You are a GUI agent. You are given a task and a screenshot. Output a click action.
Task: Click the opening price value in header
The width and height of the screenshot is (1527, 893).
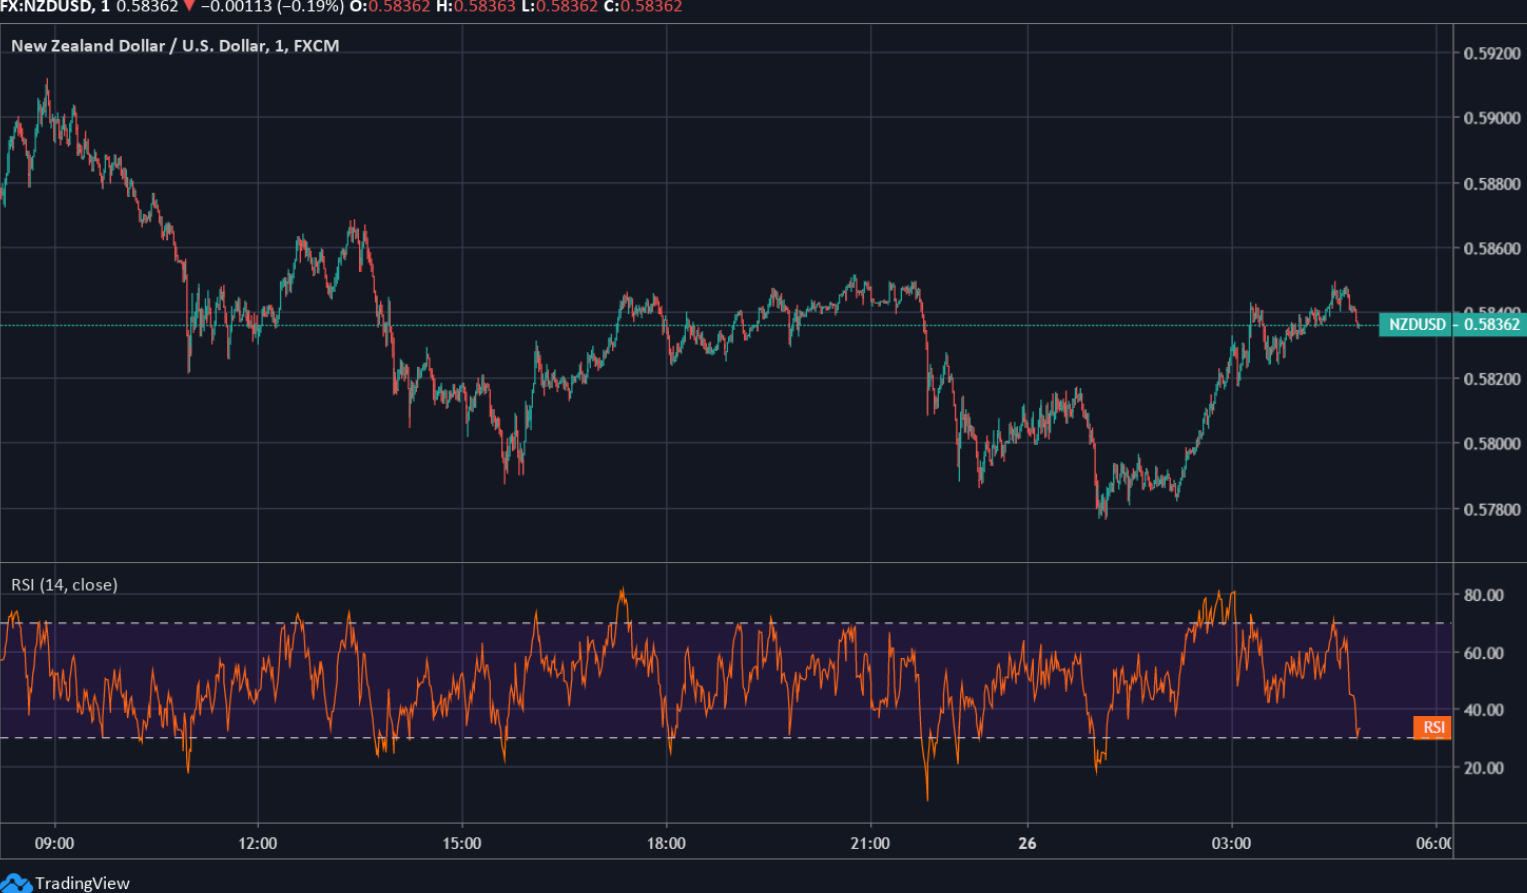pos(399,6)
